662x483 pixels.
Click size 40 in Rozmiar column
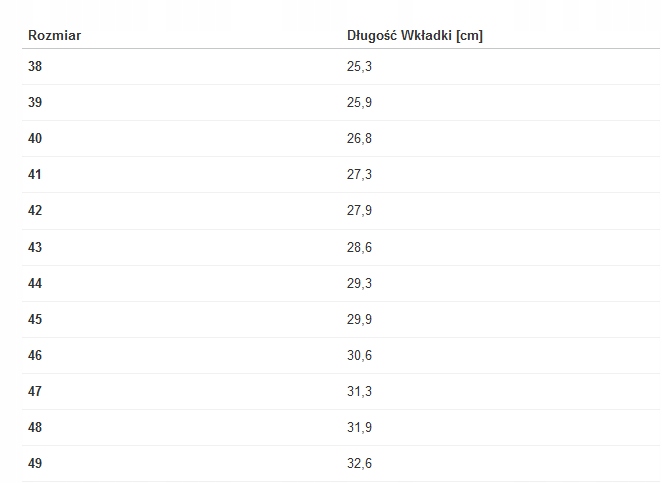36,139
